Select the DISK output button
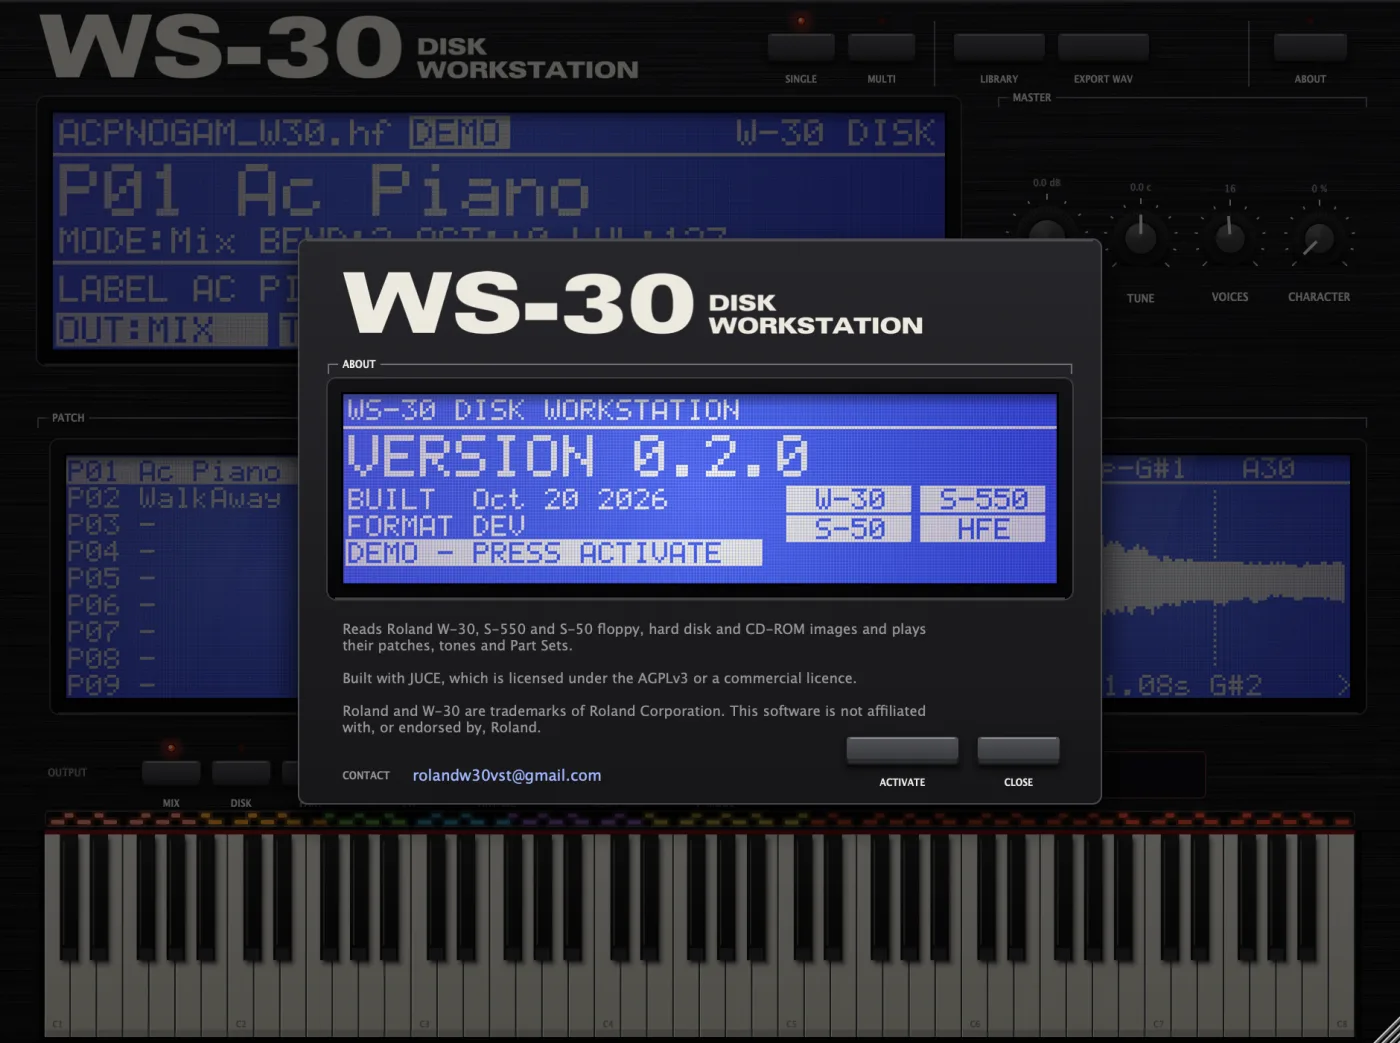 (x=241, y=772)
